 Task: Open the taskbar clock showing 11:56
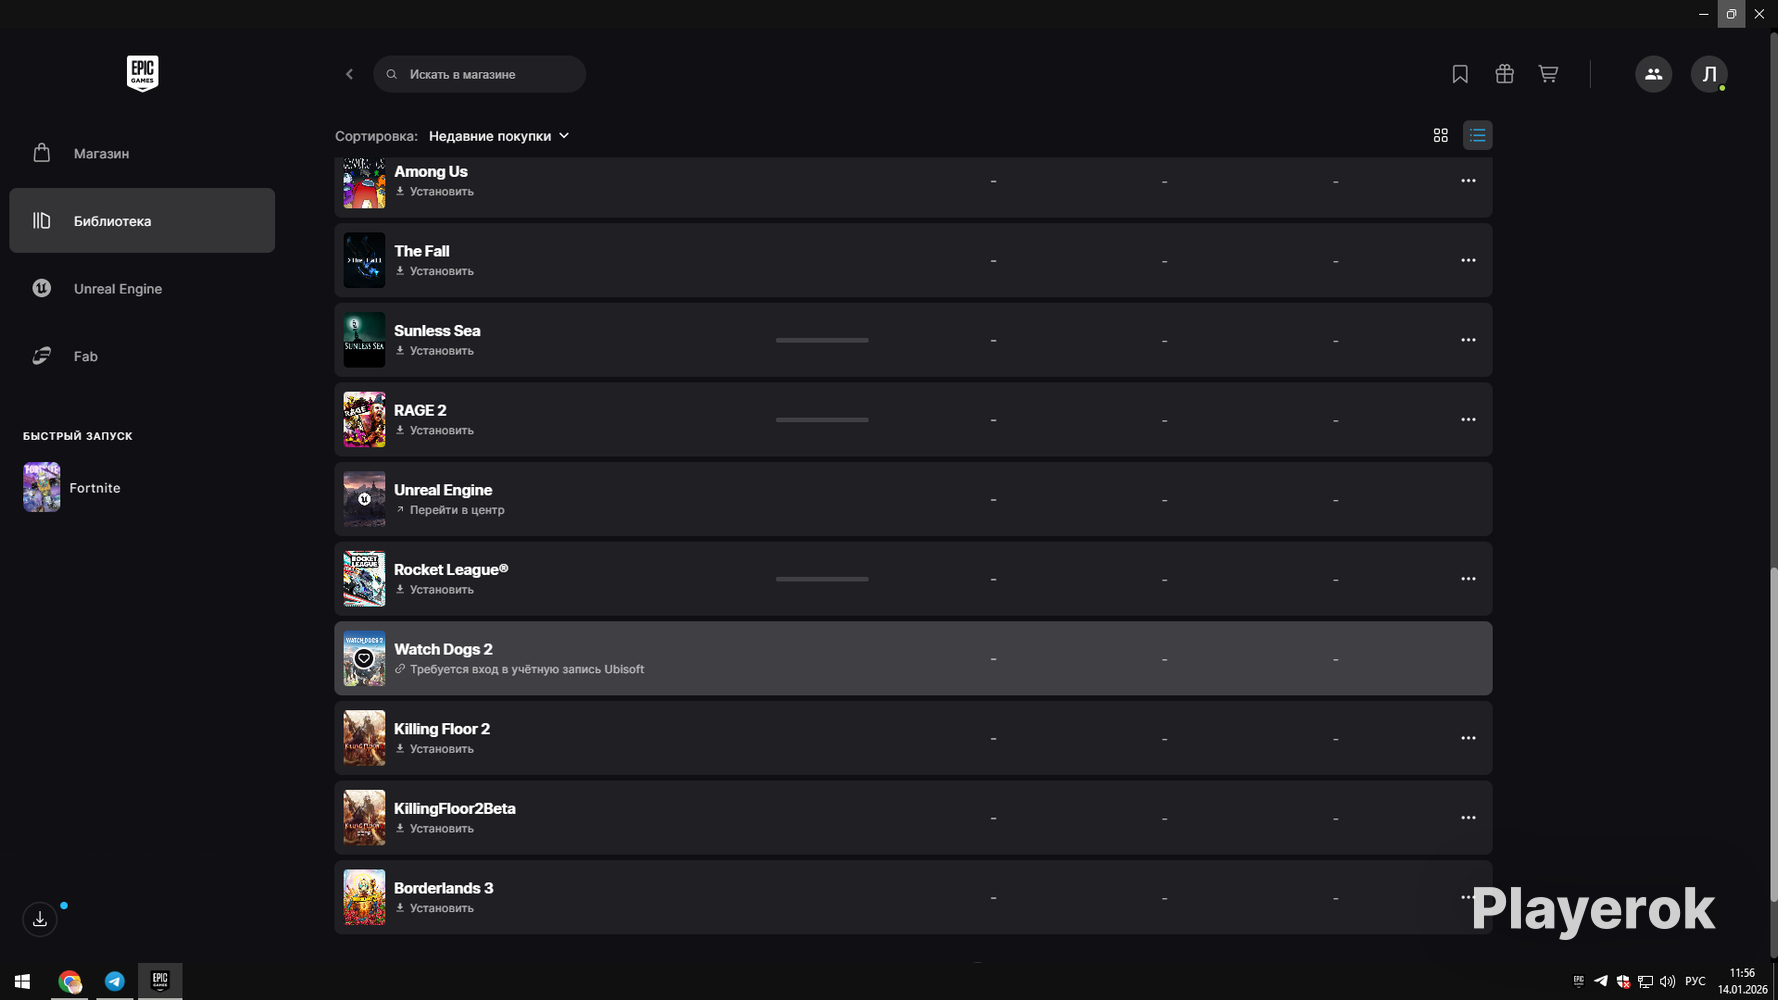1742,981
